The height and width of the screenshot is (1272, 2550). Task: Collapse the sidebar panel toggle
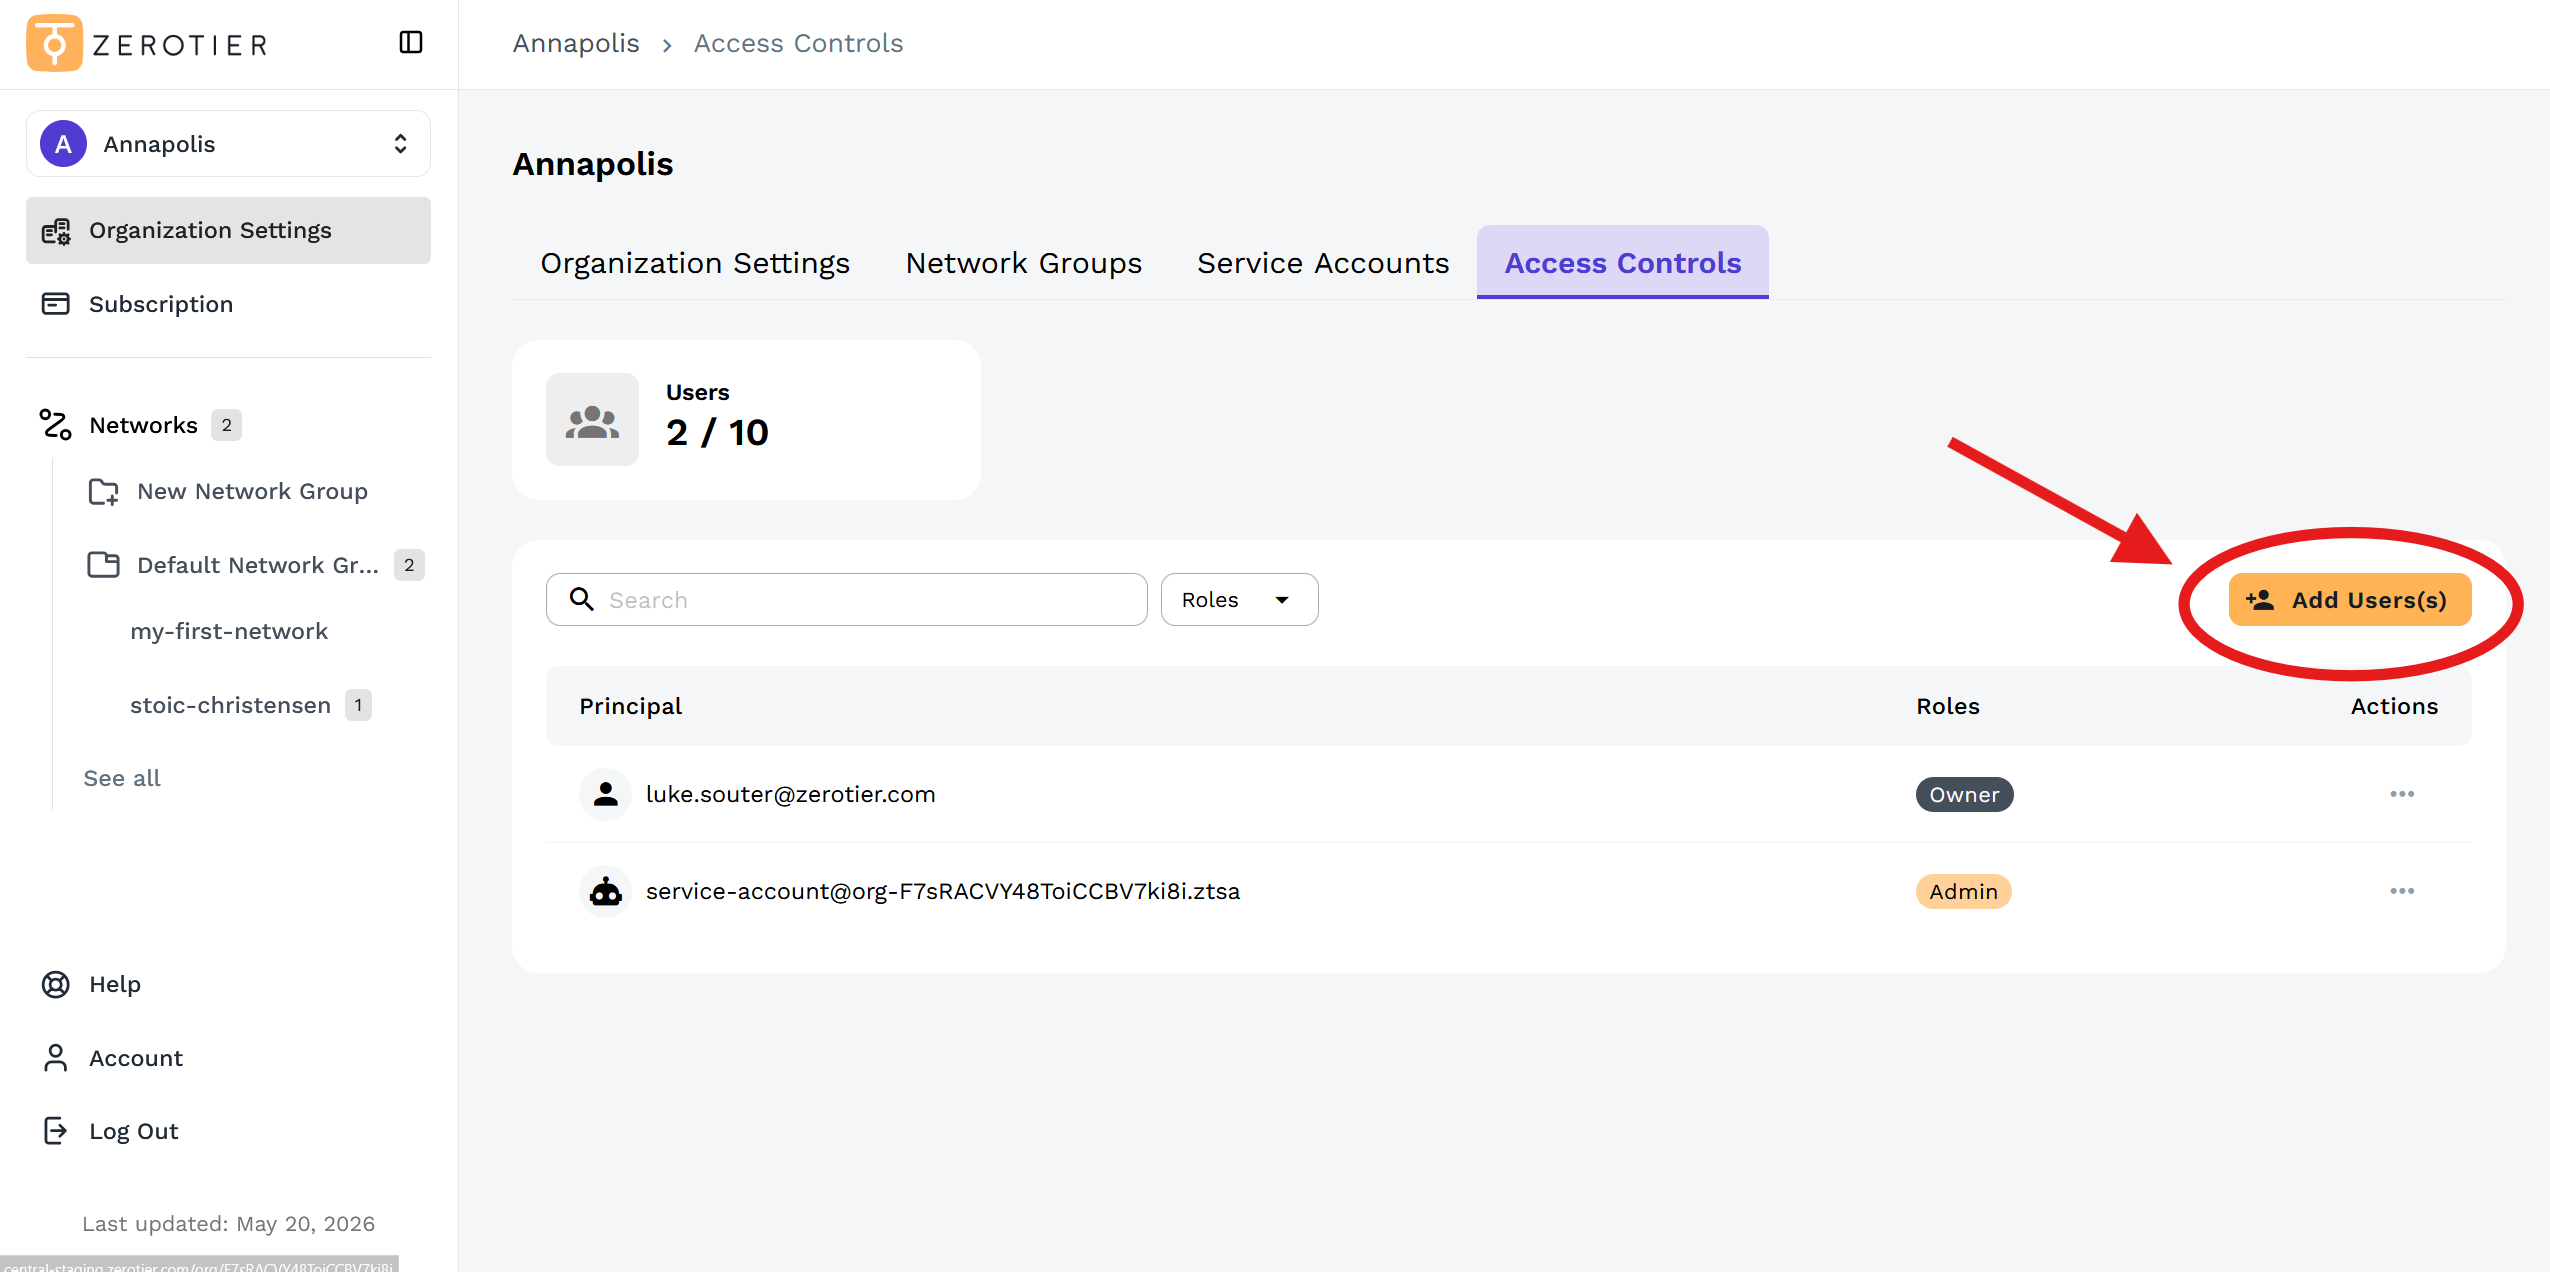click(x=411, y=42)
